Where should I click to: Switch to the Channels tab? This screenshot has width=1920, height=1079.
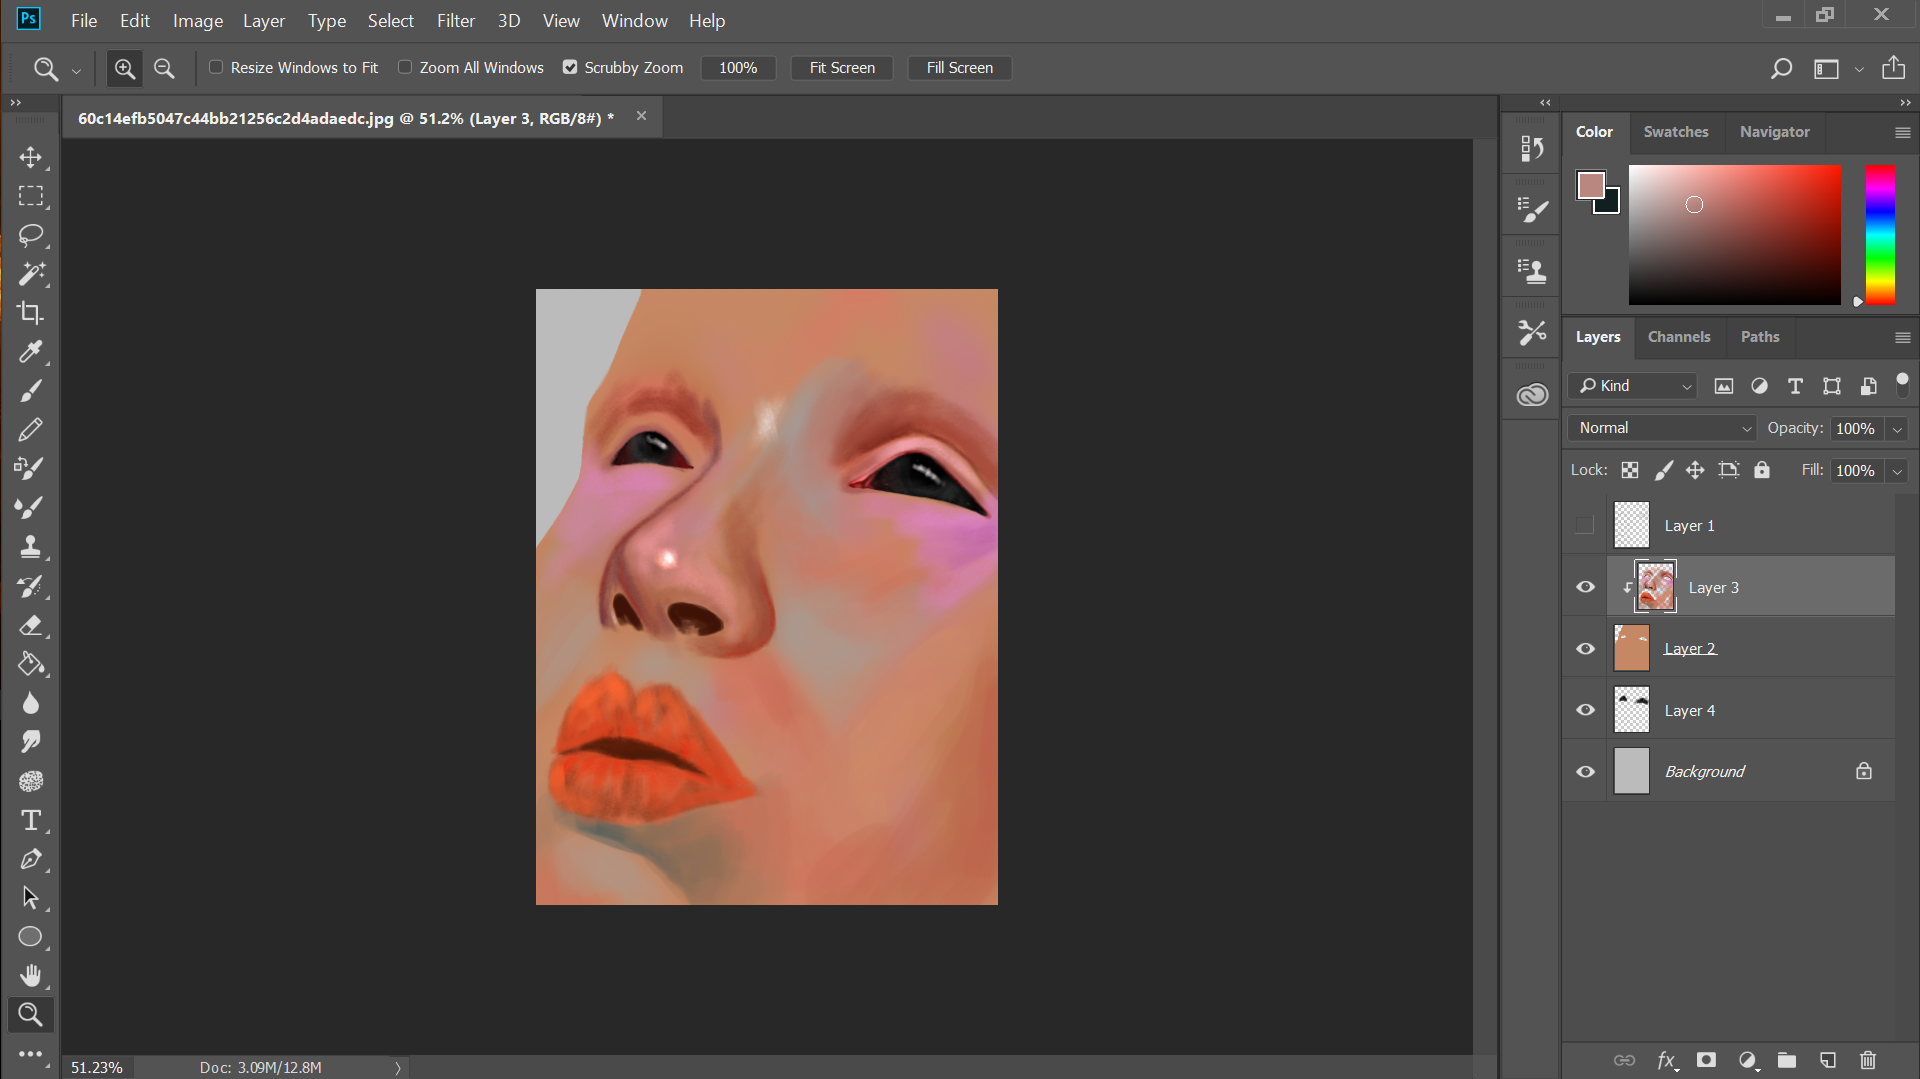tap(1678, 337)
